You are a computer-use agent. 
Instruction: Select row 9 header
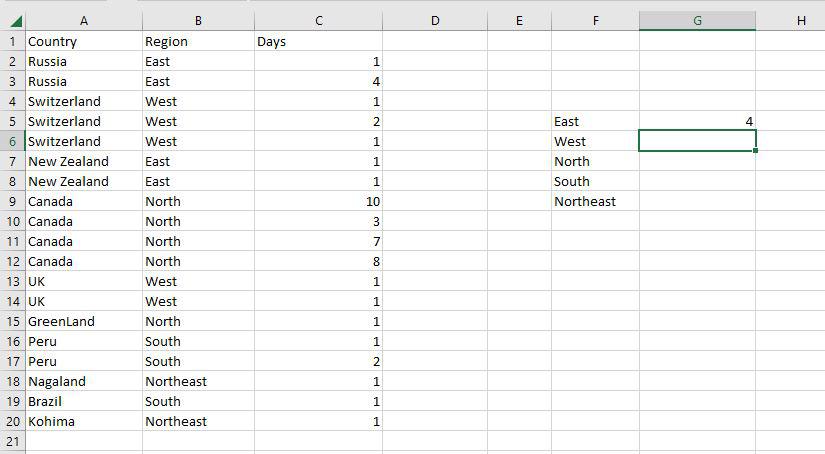pos(12,202)
